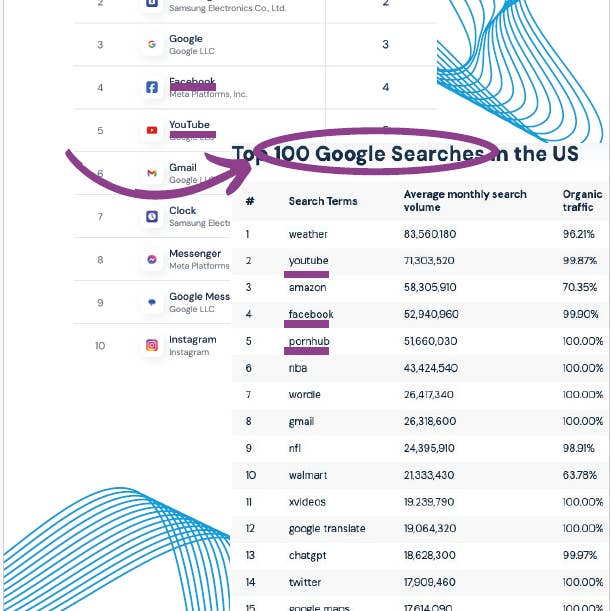This screenshot has height=611, width=611.
Task: Open the 'amazon' search term
Action: coord(307,288)
